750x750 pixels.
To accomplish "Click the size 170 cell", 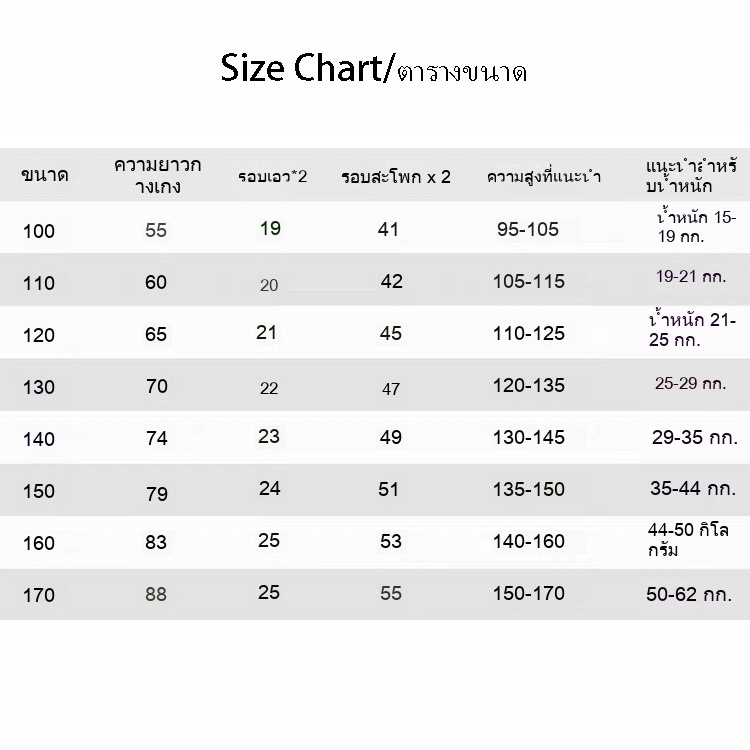I will click(x=39, y=596).
